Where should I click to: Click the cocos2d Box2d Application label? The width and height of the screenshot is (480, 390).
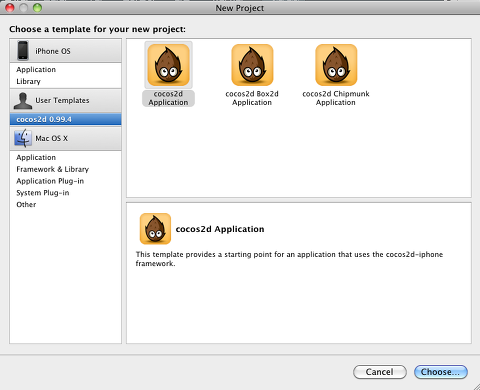(x=252, y=98)
